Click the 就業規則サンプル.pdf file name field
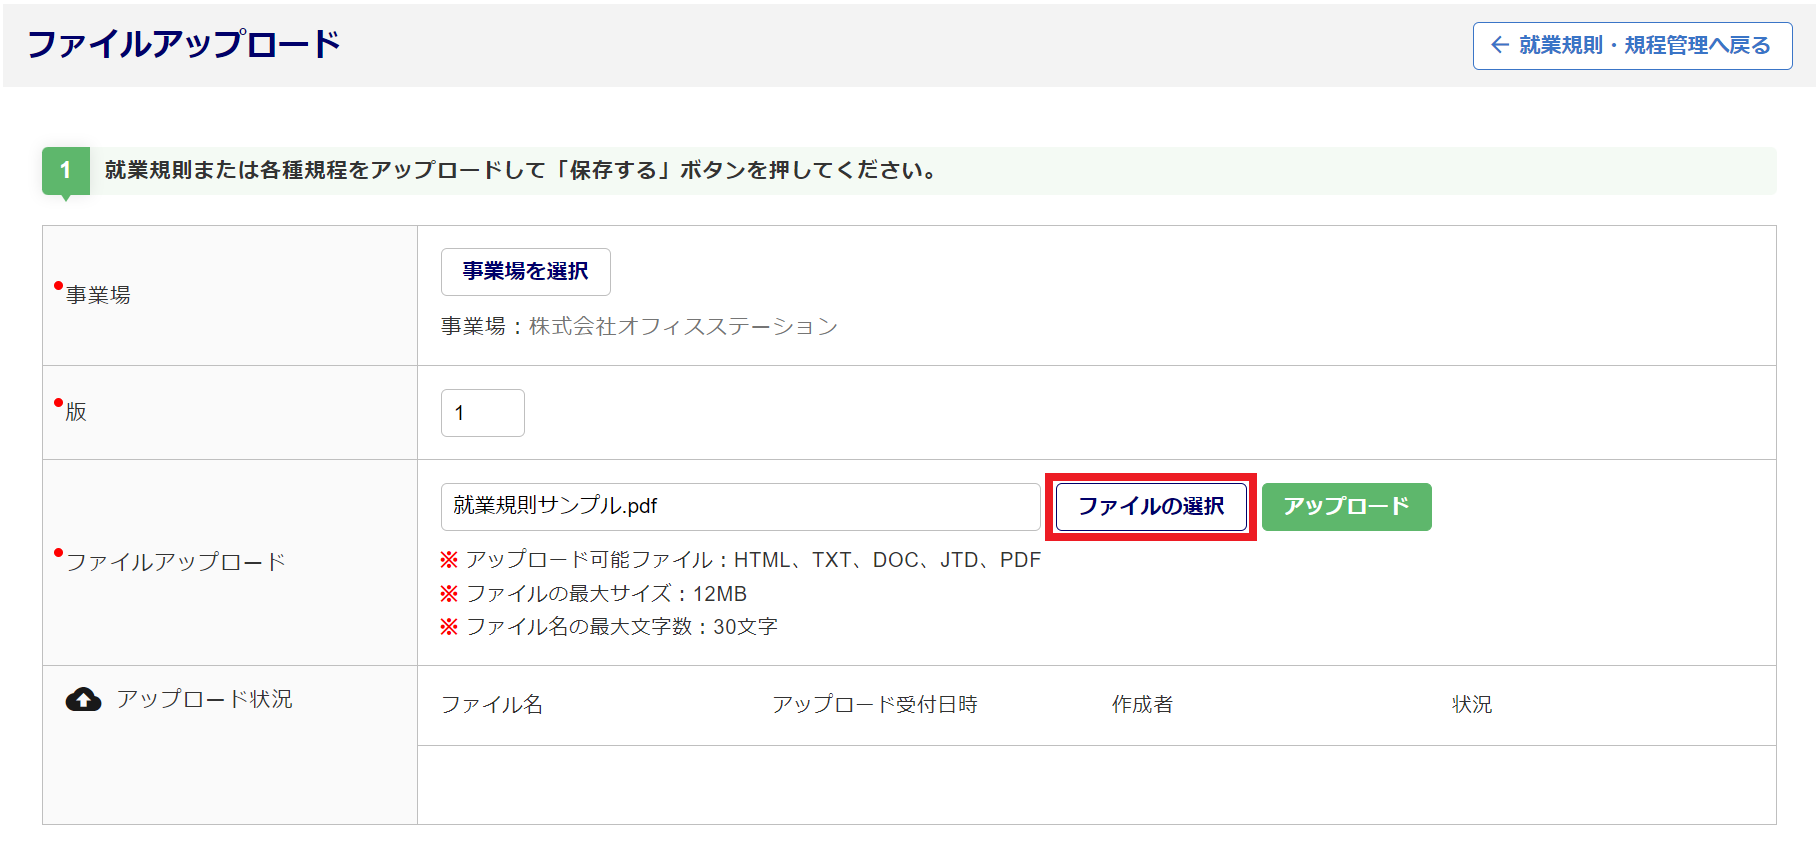The height and width of the screenshot is (845, 1820). click(739, 507)
